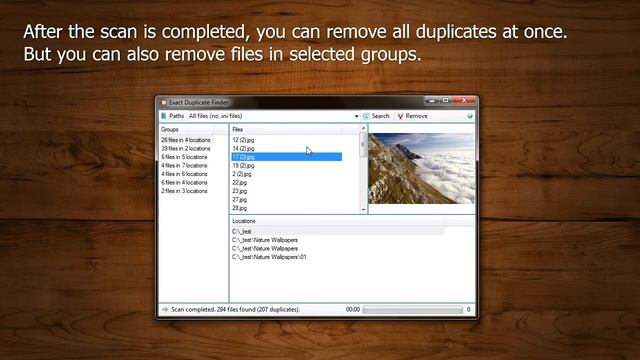The width and height of the screenshot is (640, 360).
Task: Select group '4 files in 6 locations'
Action: coord(184,174)
